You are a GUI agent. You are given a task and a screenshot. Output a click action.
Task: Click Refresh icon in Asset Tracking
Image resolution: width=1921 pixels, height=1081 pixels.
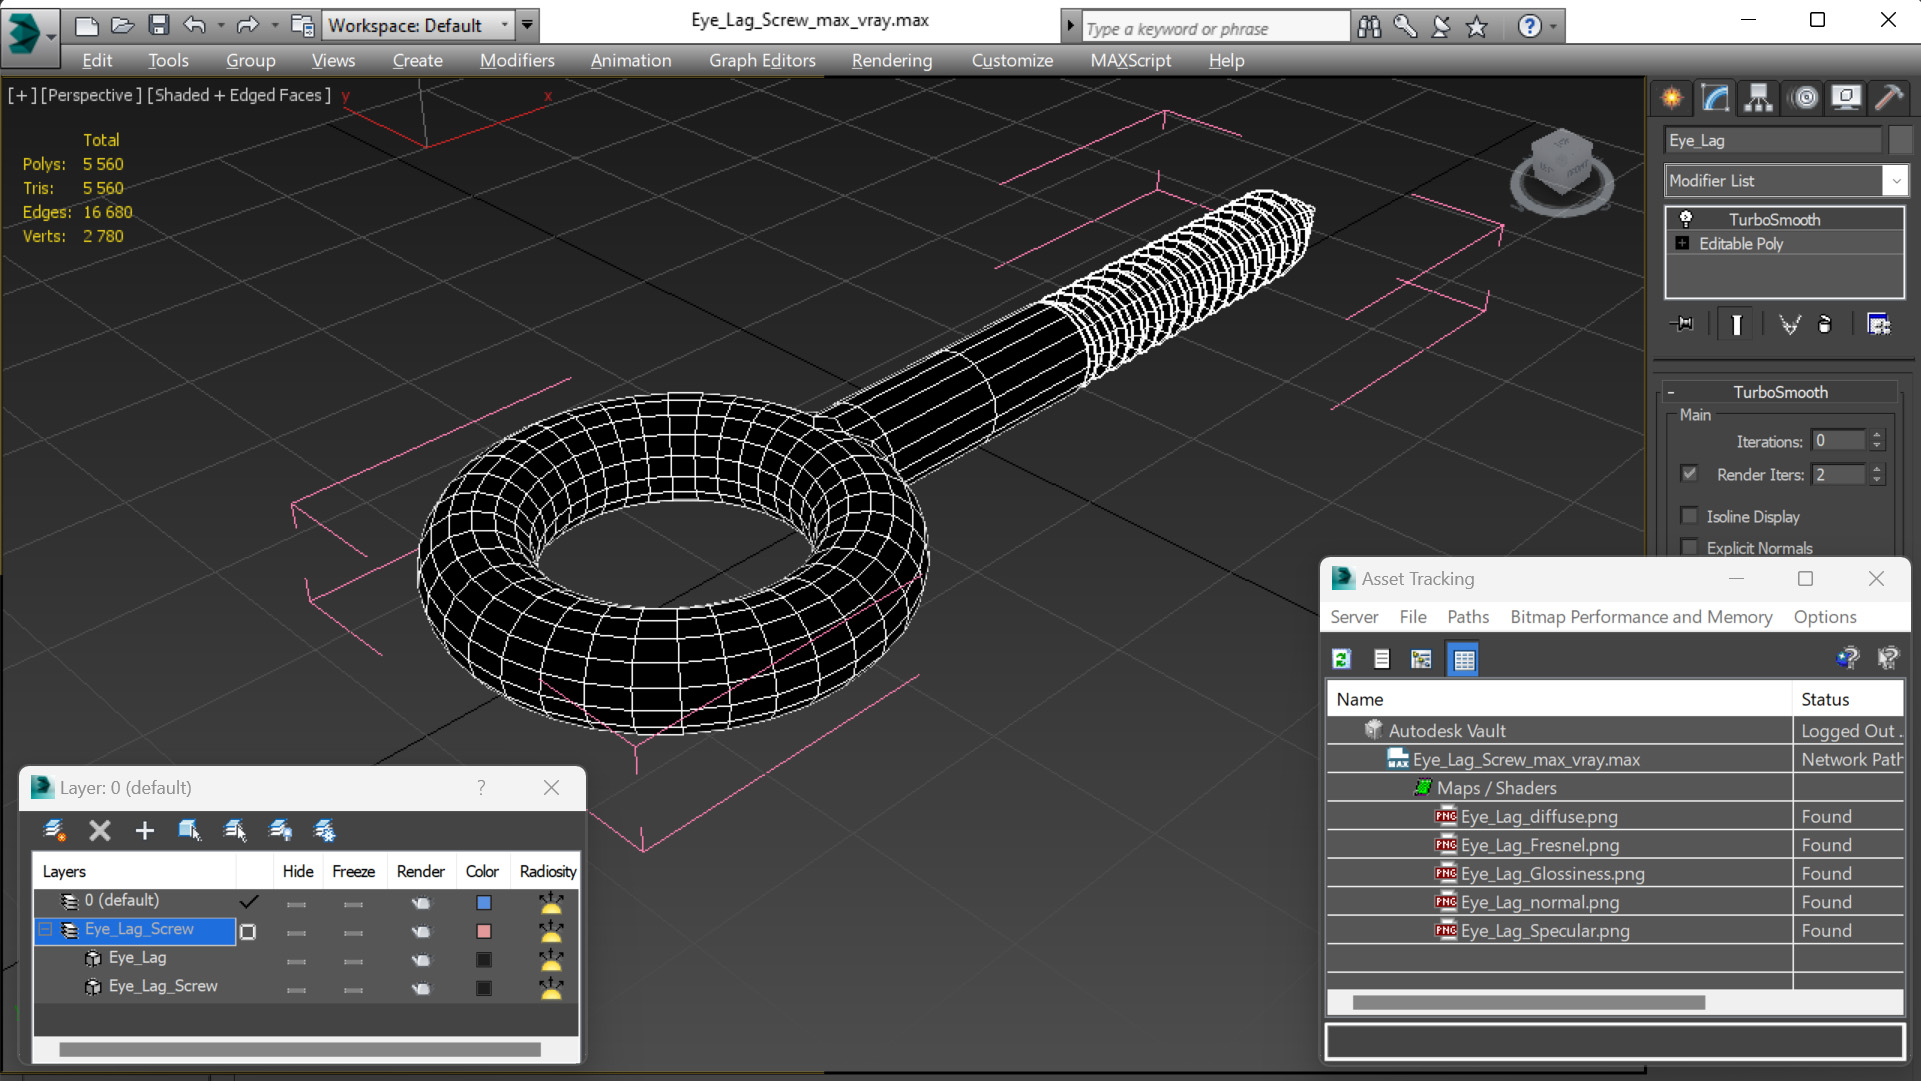tap(1342, 659)
